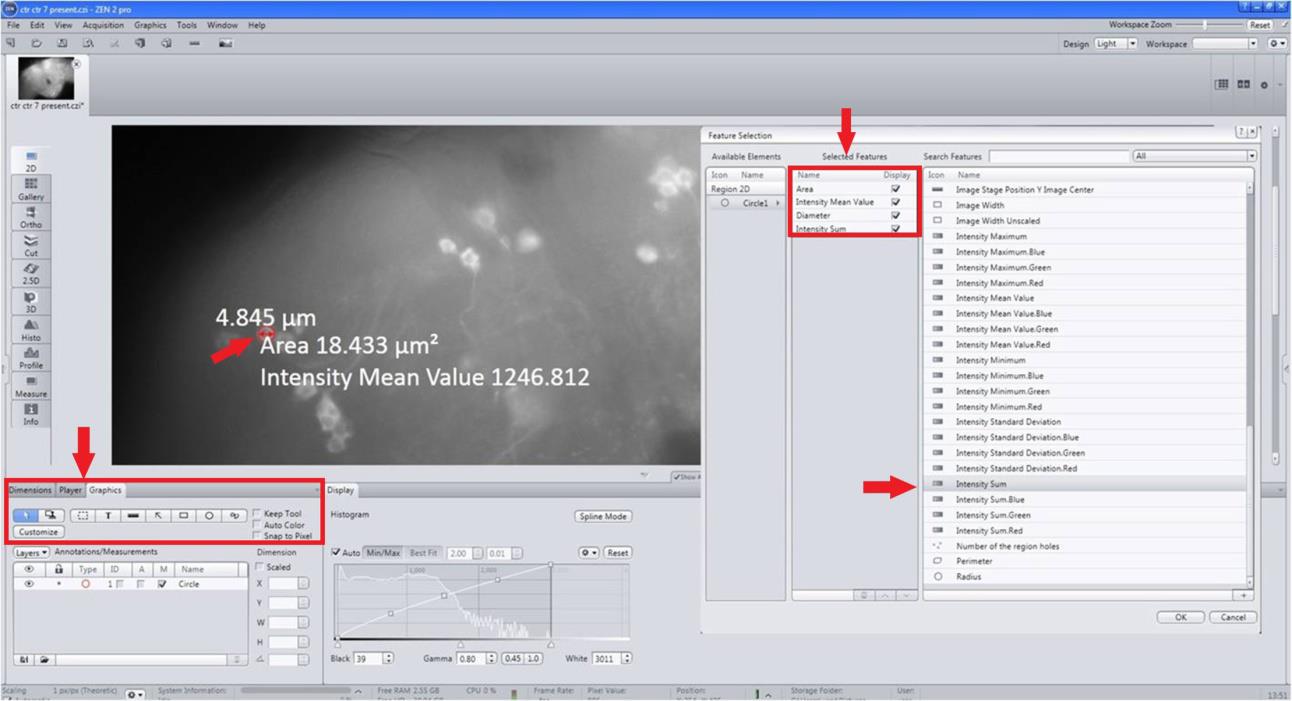Toggle the Keep Tool checkbox

tap(257, 514)
